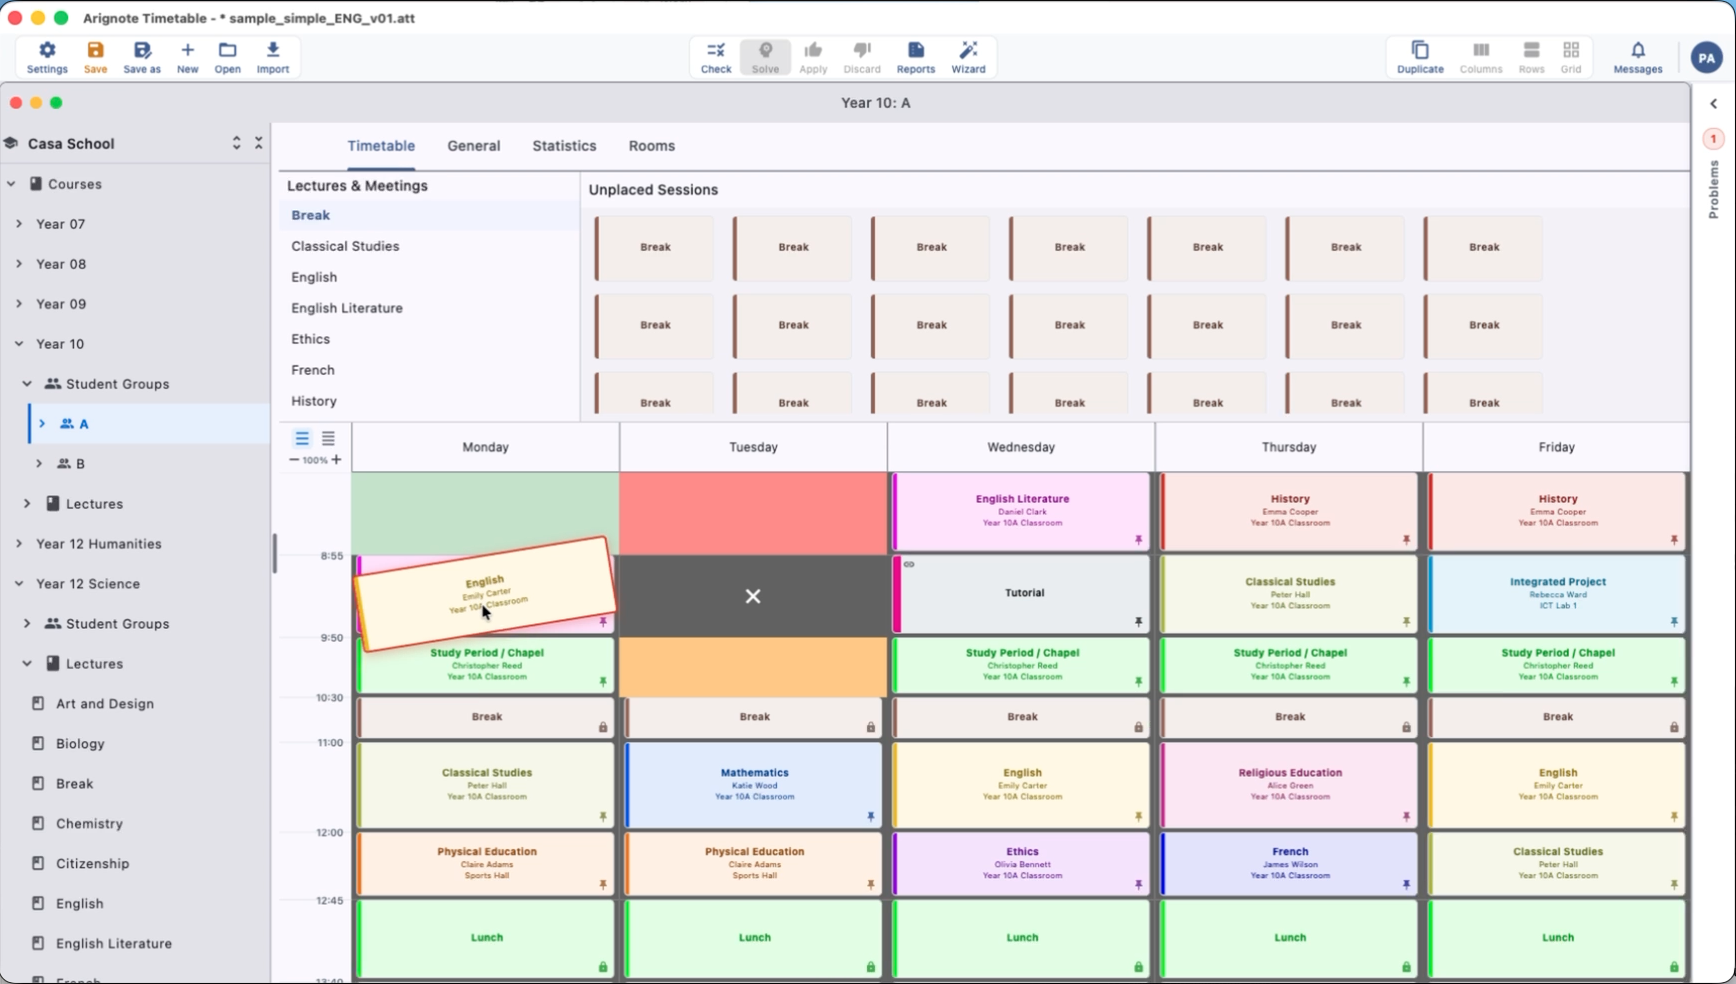Collapse Year 12 Science node
The image size is (1736, 984).
point(19,584)
